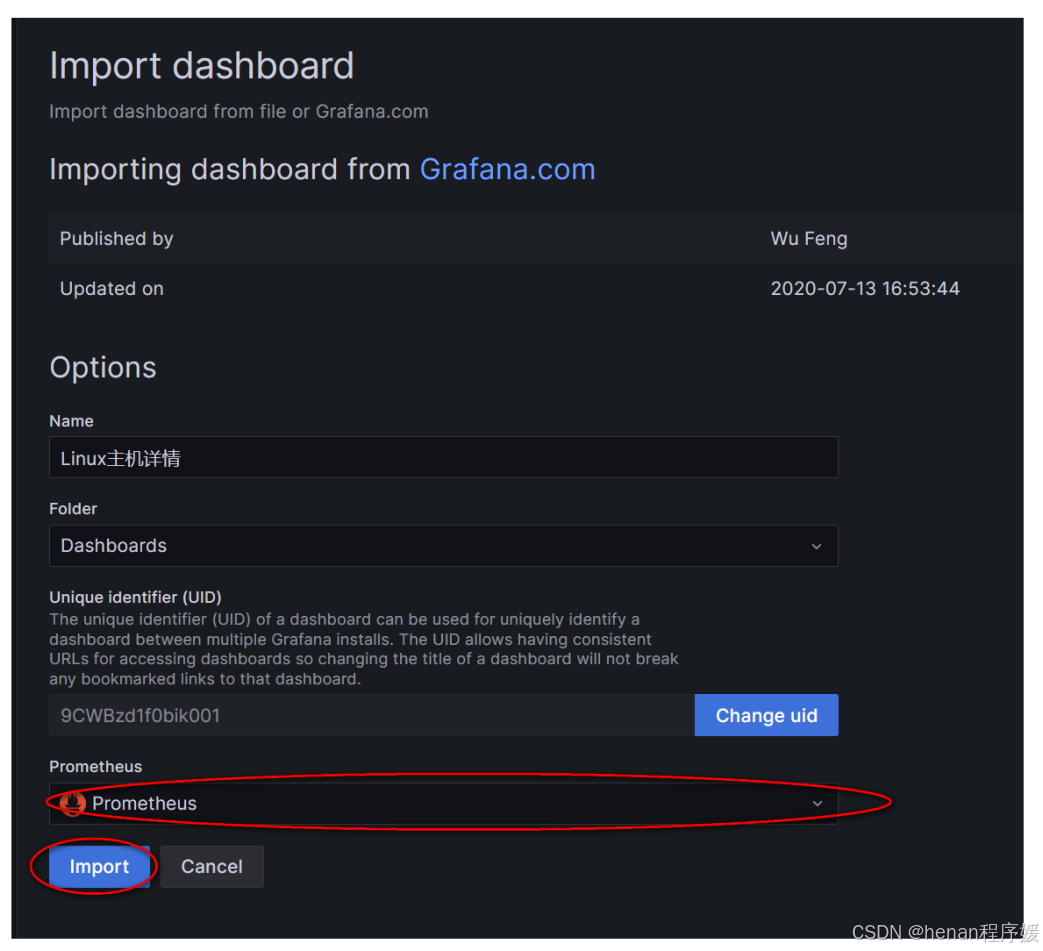Click the UID field 9CWBzd1f0bik001
1043x951 pixels.
coord(372,716)
